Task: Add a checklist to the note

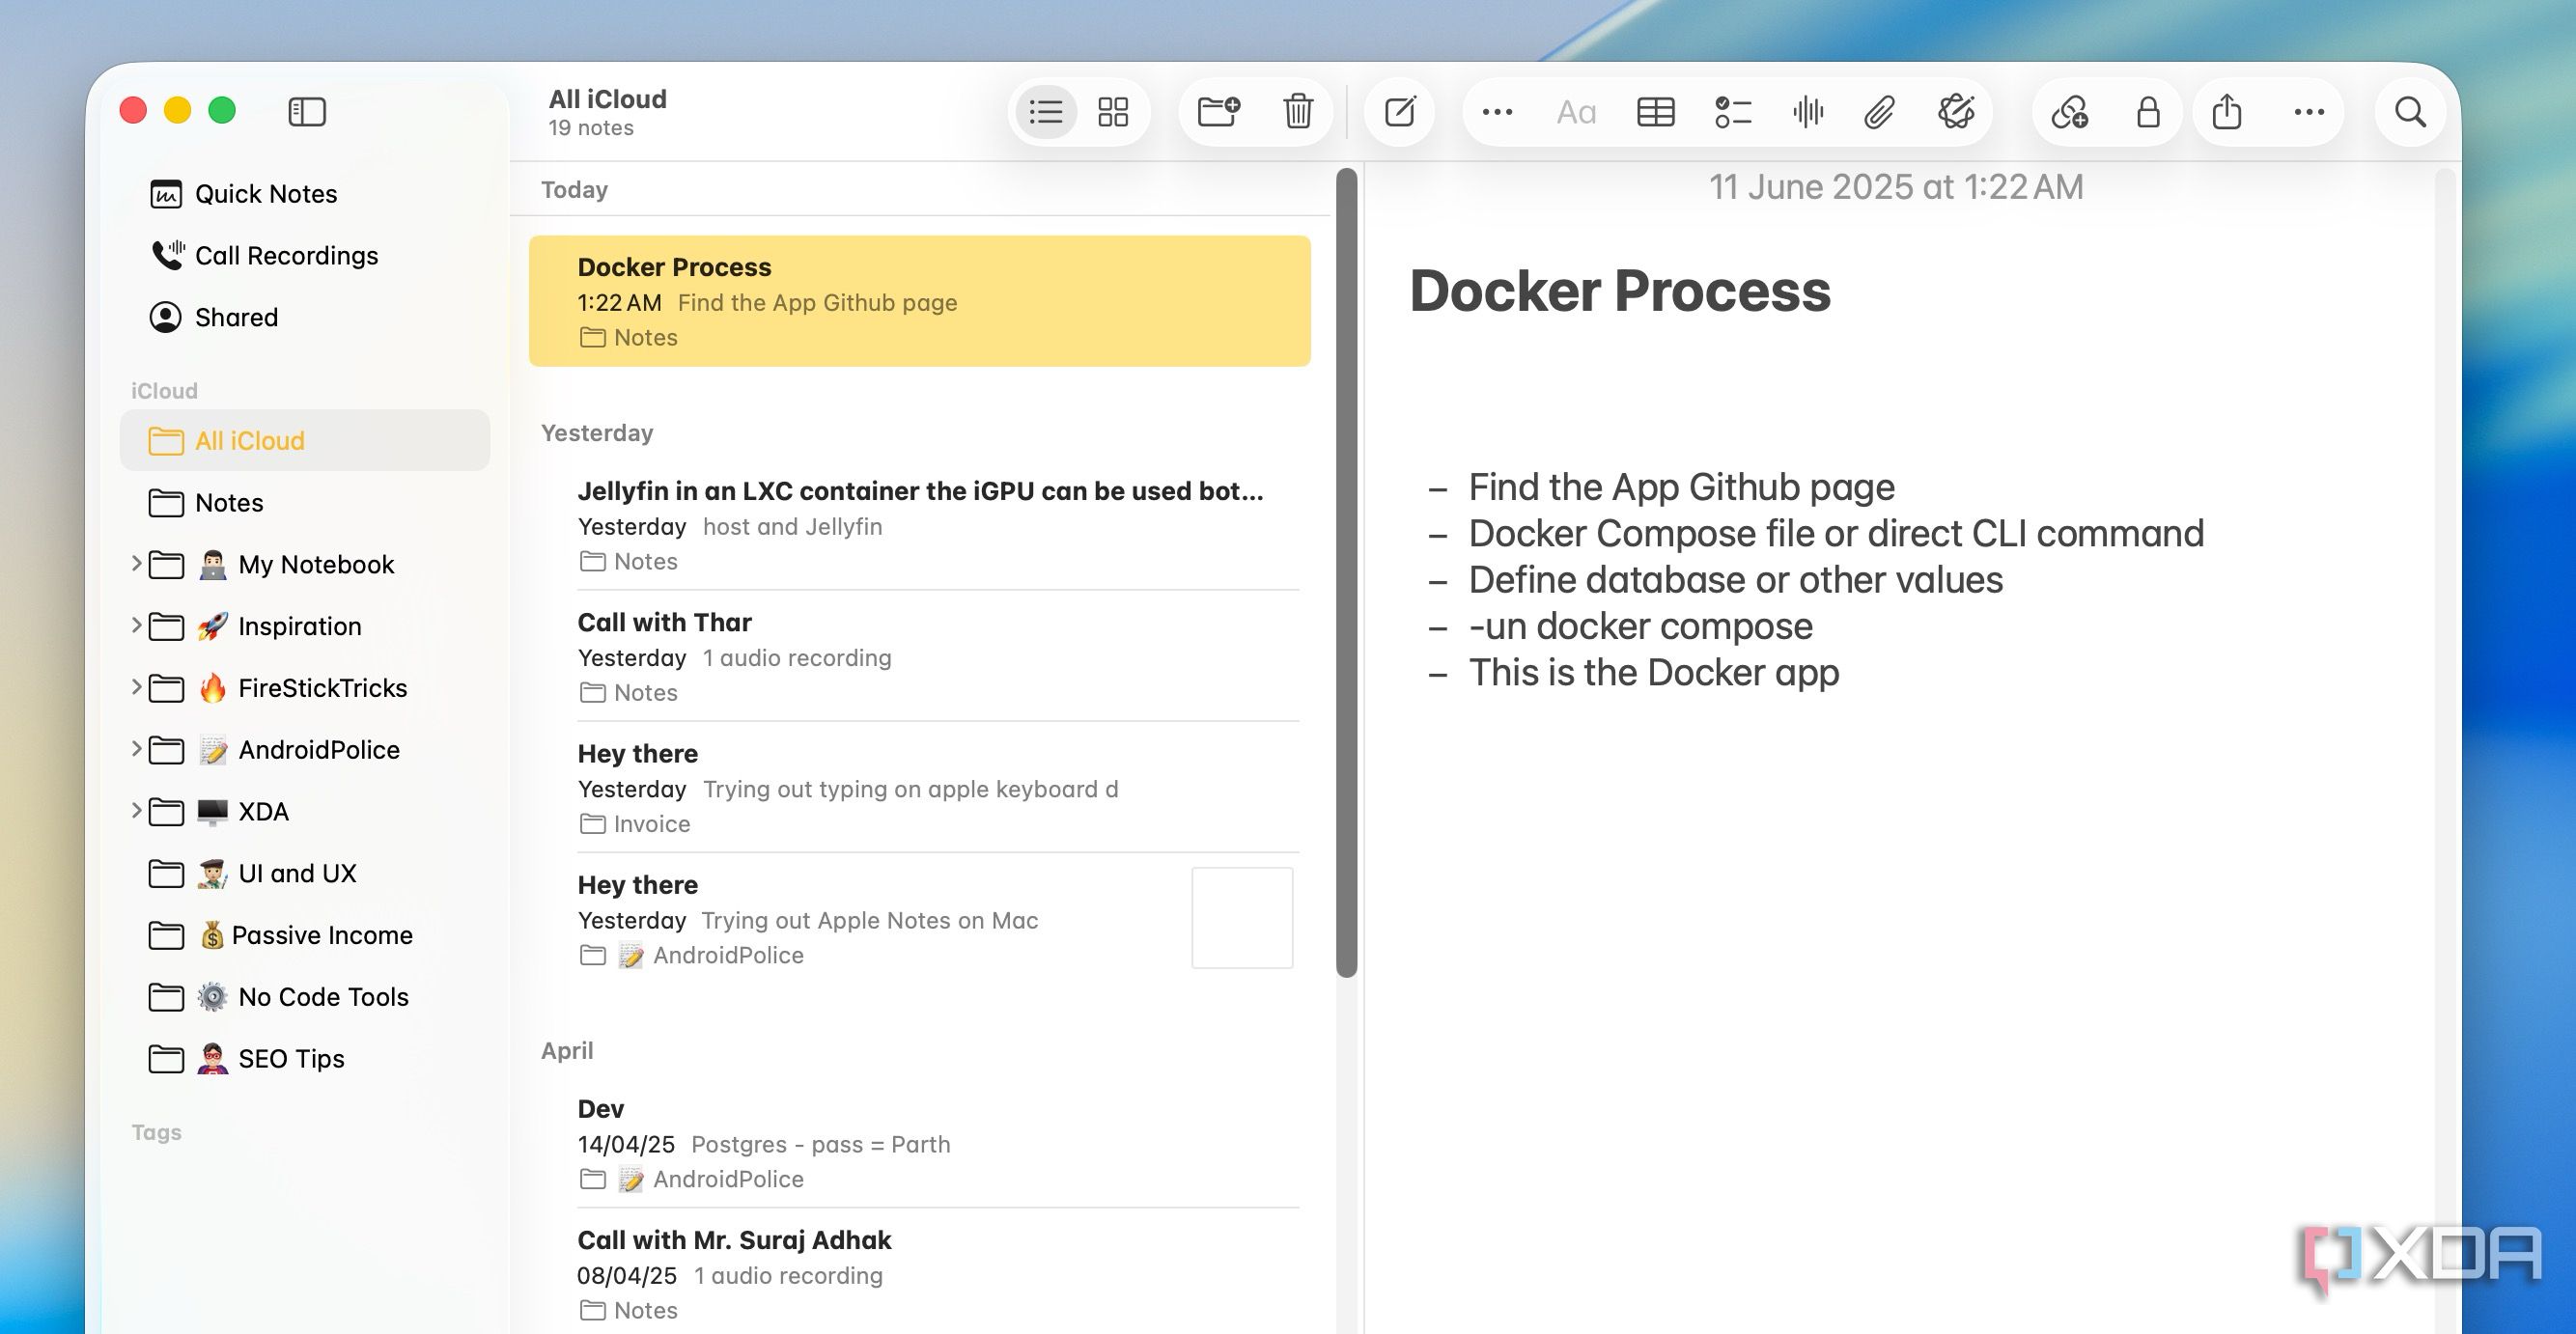Action: 1733,112
